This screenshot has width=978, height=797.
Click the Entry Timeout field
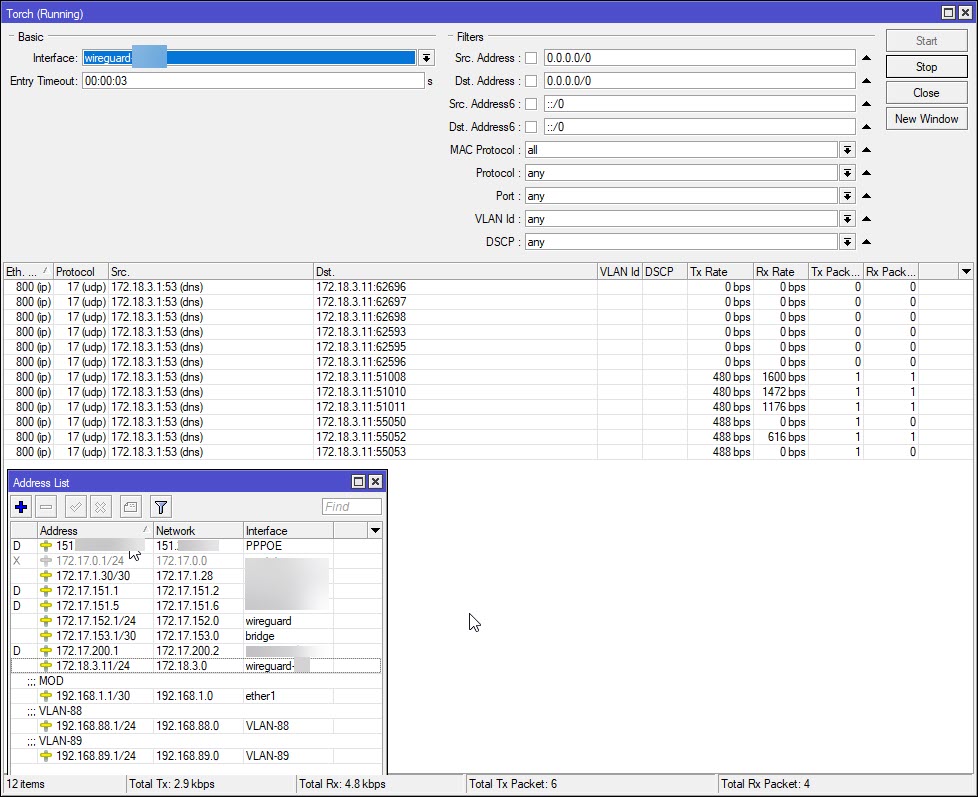(x=253, y=81)
